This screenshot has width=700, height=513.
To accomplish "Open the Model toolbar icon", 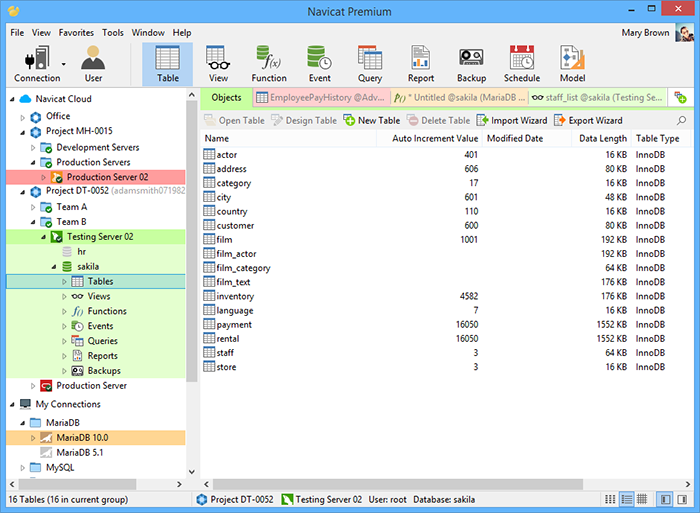I will (x=572, y=64).
